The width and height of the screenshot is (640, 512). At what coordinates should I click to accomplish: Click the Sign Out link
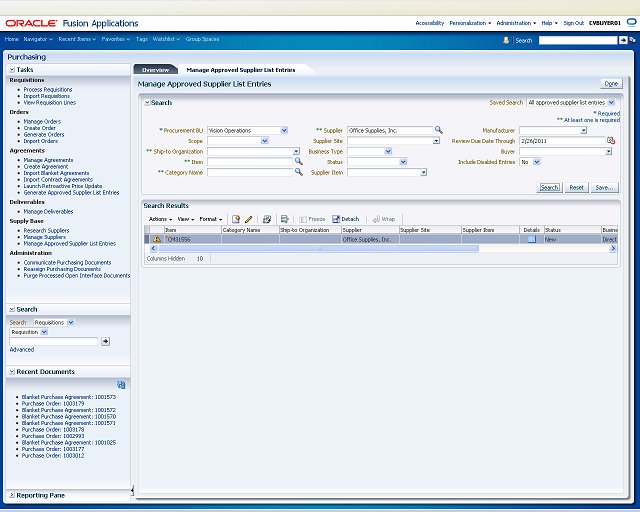(573, 23)
